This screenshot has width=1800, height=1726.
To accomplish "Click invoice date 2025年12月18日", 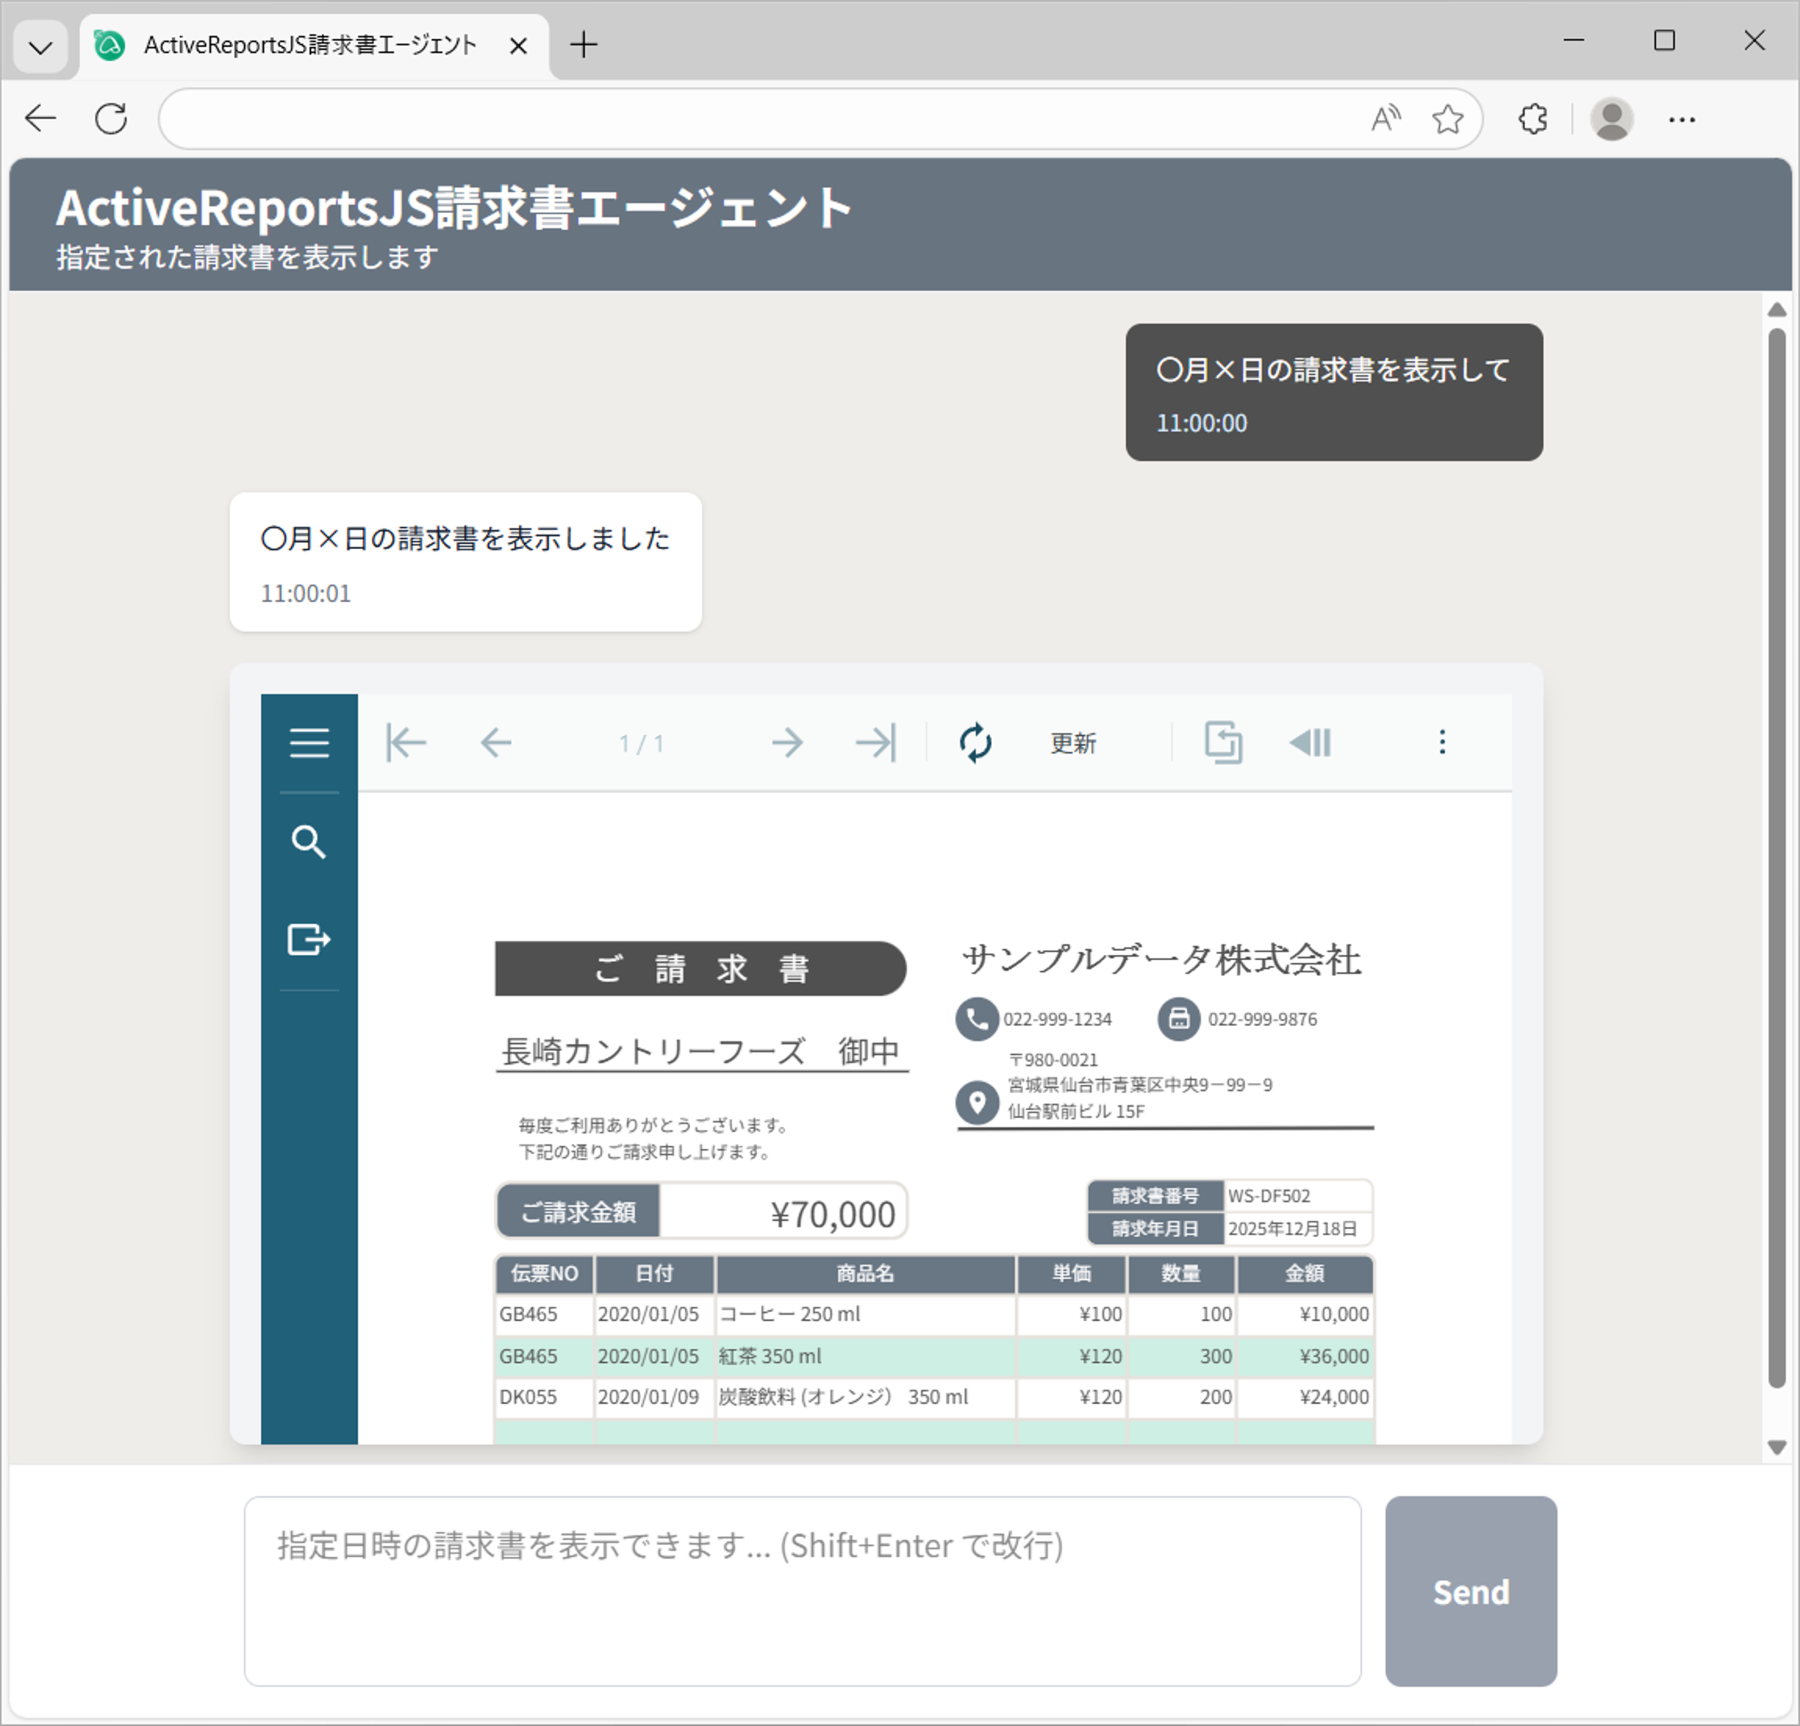I will pyautogui.click(x=1293, y=1229).
